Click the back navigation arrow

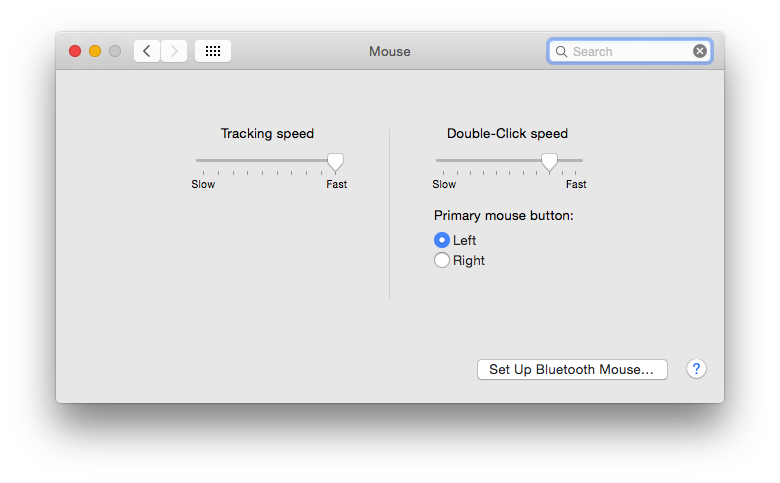[x=147, y=51]
